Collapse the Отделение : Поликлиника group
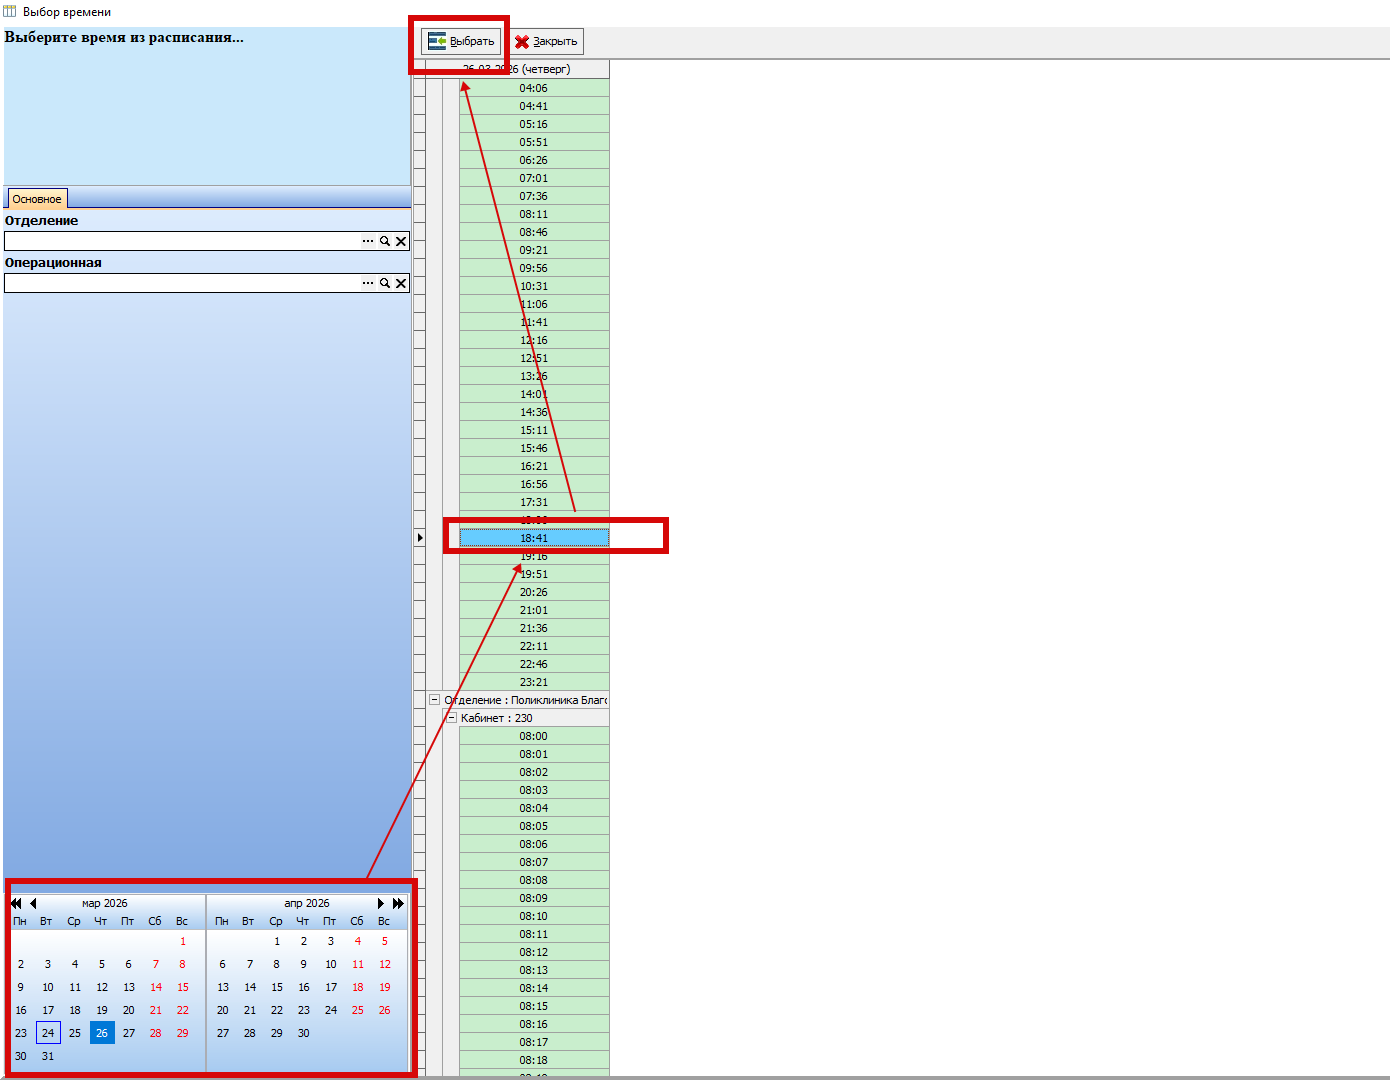 434,700
